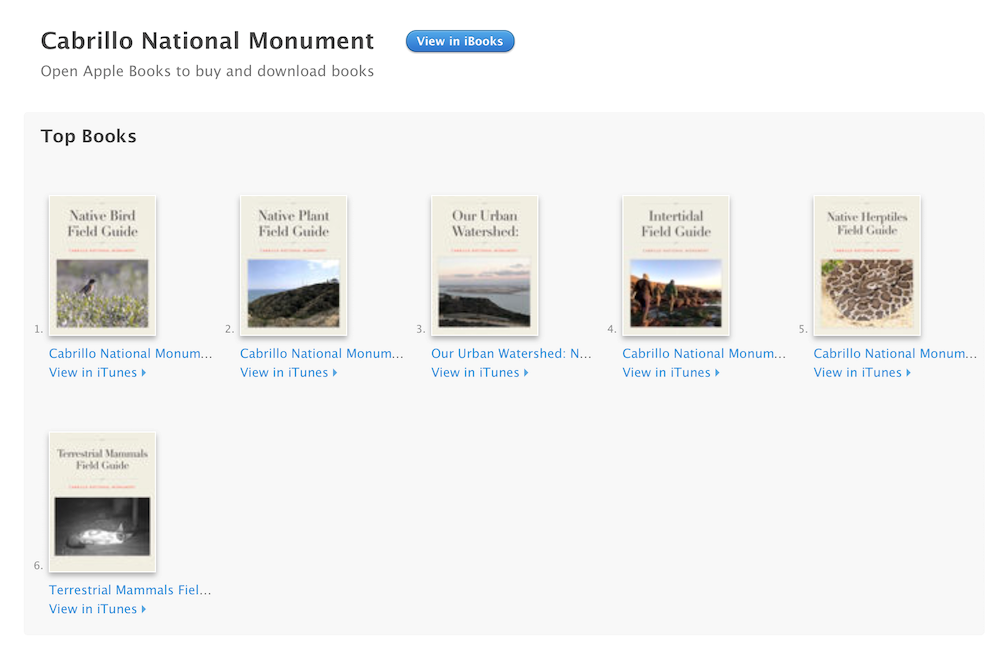Viewport: 1000px width, 658px height.
Task: View Native Herptiles Field Guide in iTunes
Action: click(x=861, y=372)
